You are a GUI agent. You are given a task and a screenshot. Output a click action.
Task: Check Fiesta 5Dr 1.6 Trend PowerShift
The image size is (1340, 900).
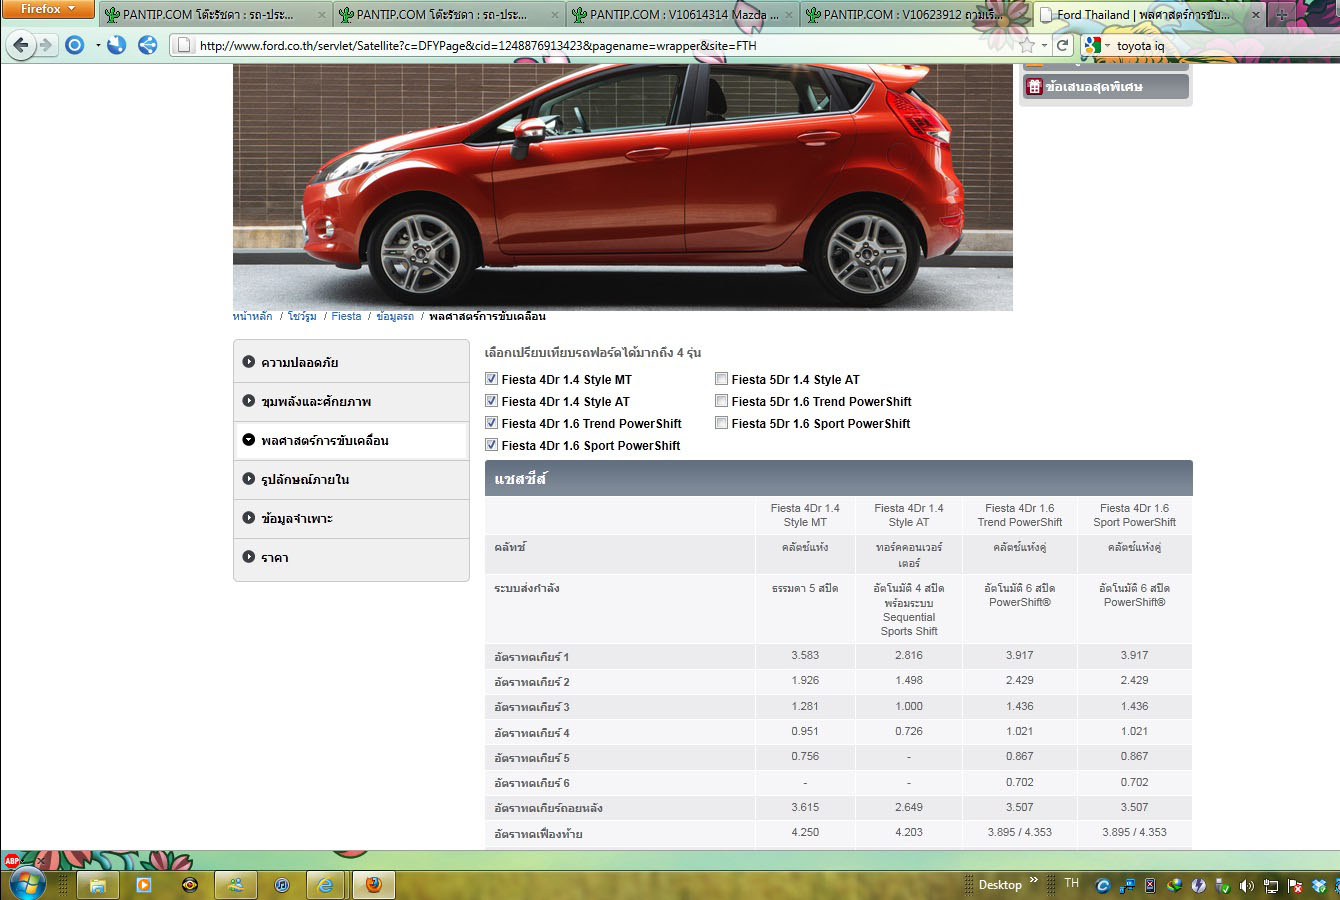(x=721, y=401)
